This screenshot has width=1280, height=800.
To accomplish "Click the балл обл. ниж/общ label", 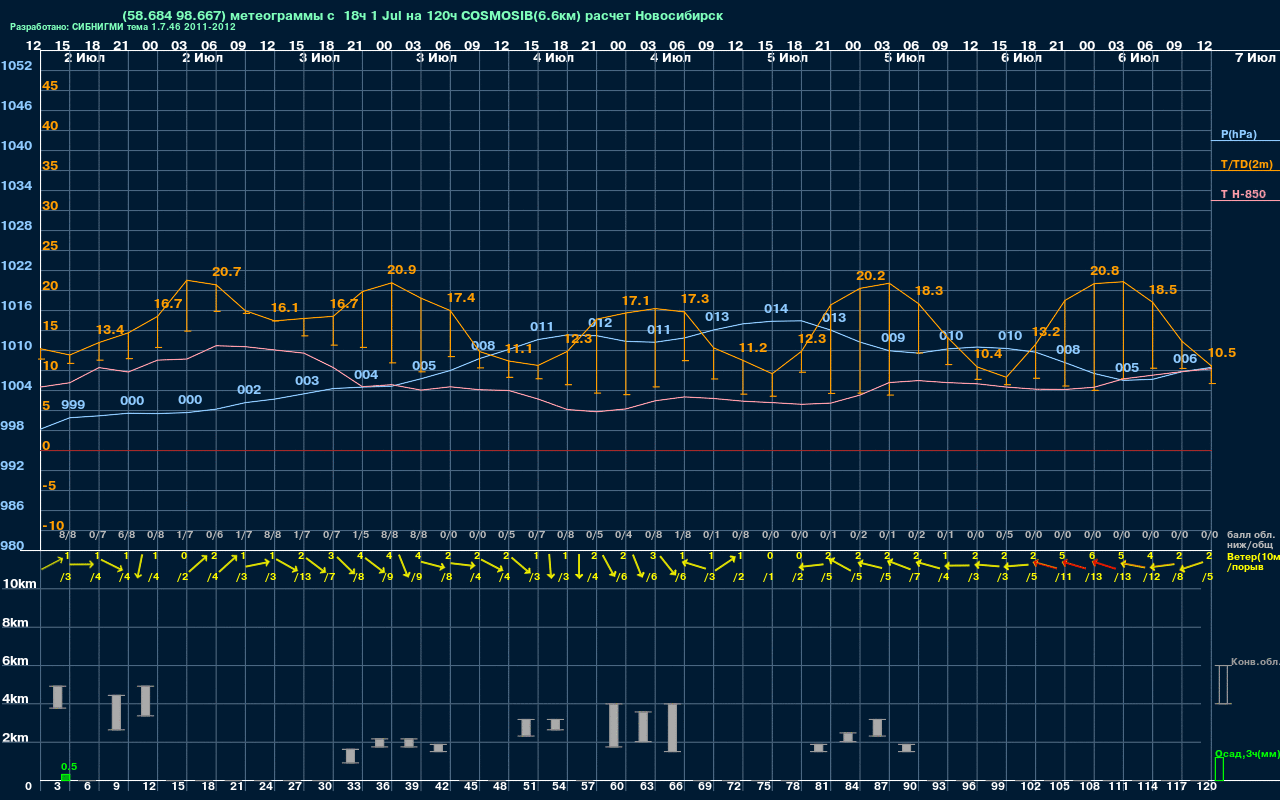I will 1251,540.
